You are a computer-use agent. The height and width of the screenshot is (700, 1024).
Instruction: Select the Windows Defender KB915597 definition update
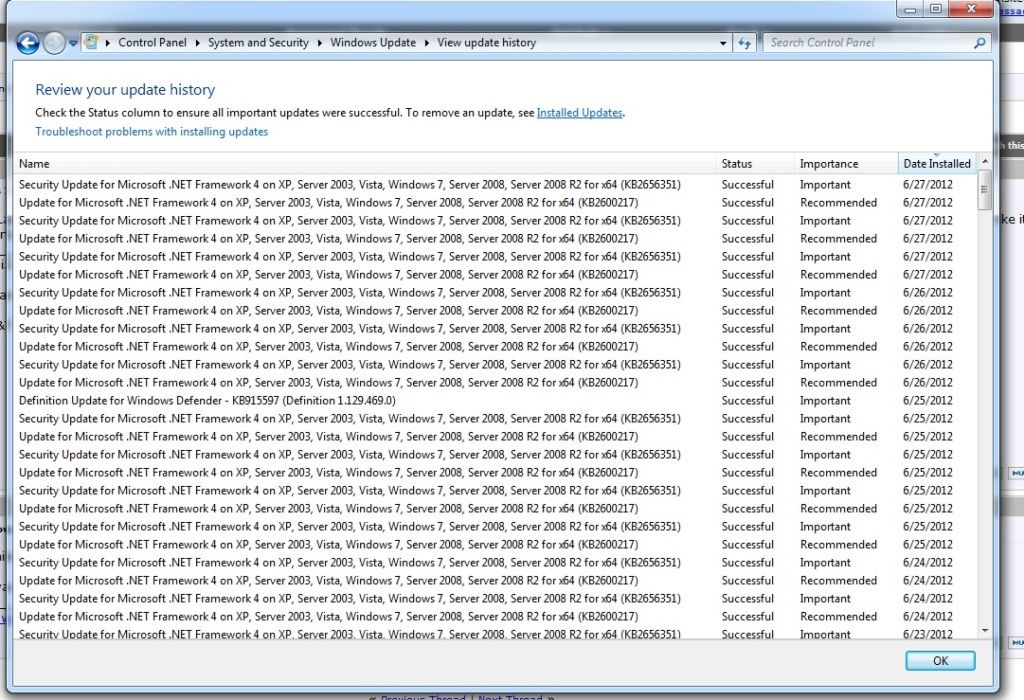[x=495, y=401]
